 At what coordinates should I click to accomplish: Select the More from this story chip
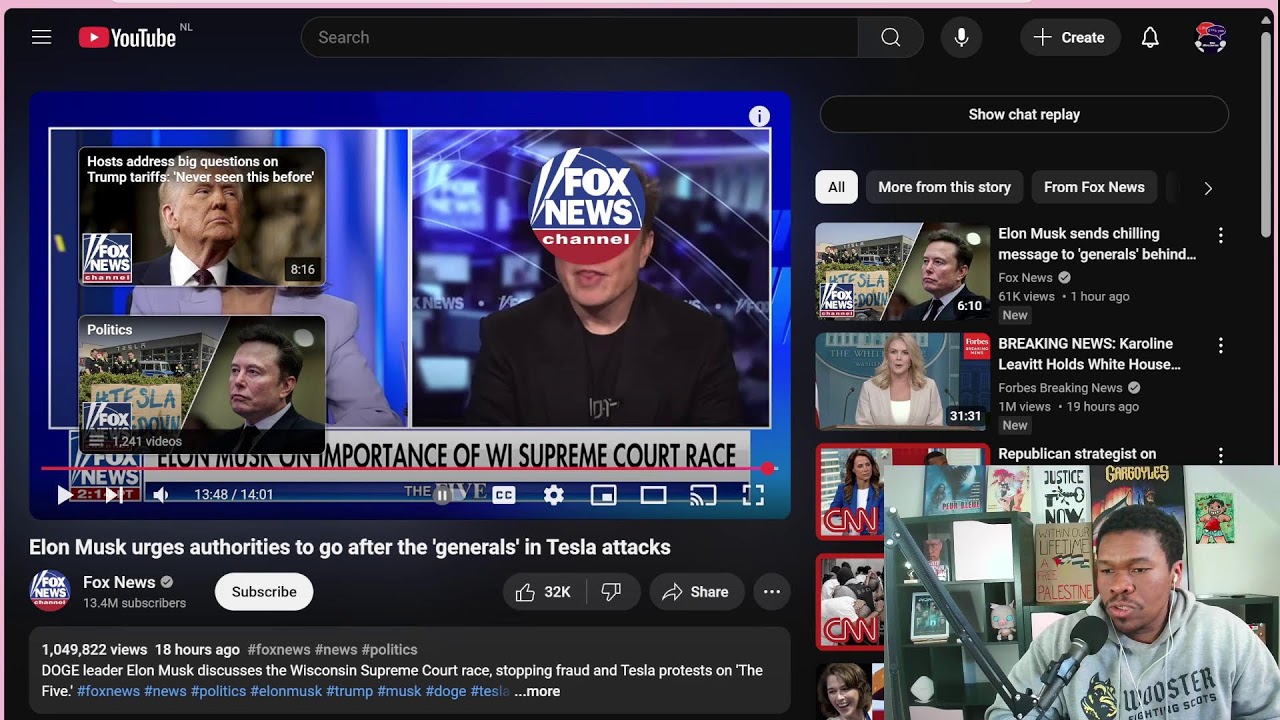click(x=944, y=187)
